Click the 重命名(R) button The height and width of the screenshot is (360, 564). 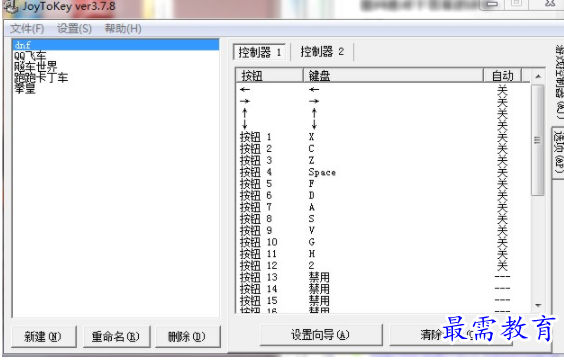click(116, 337)
